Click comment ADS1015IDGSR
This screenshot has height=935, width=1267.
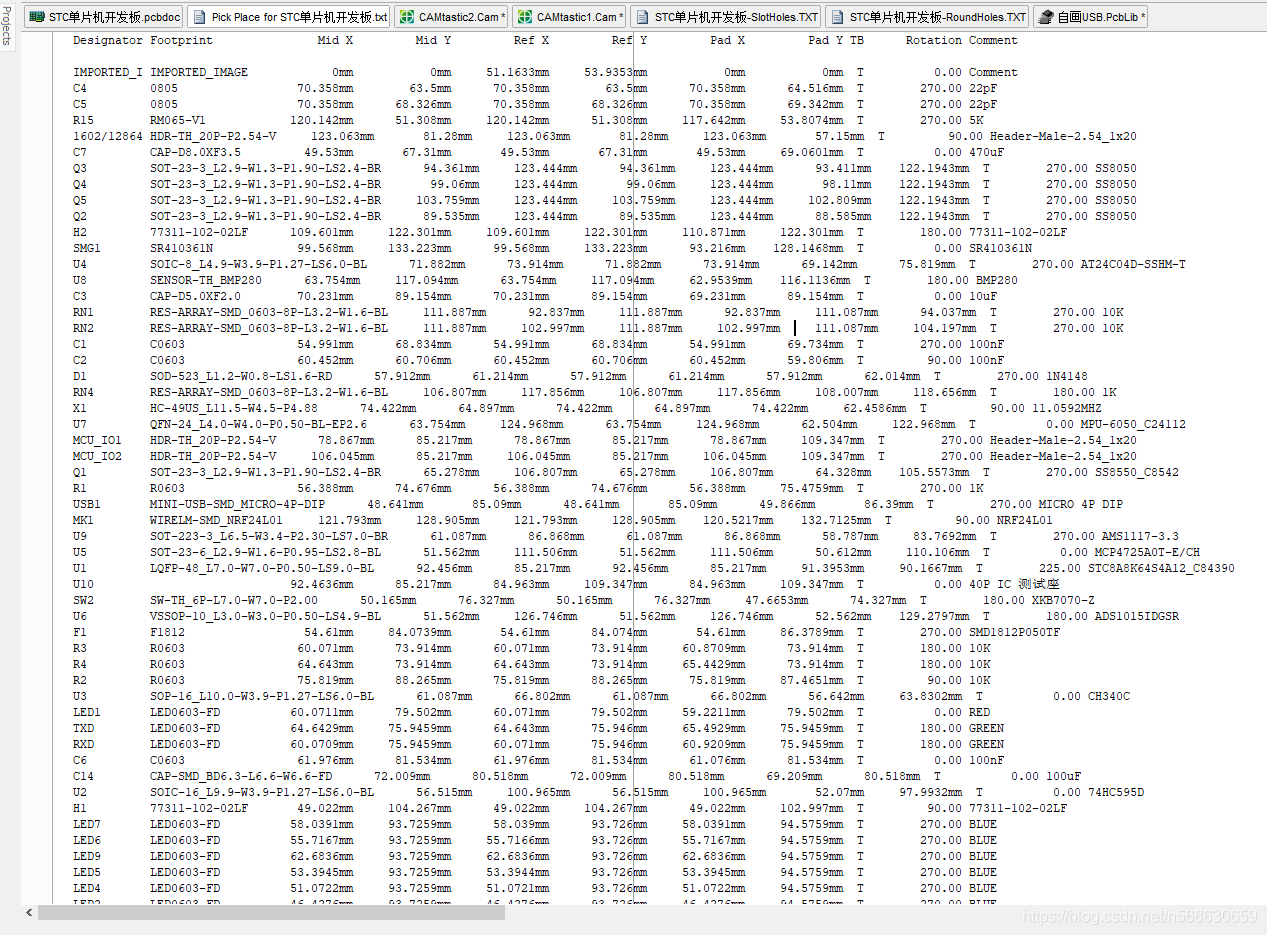coord(1137,616)
